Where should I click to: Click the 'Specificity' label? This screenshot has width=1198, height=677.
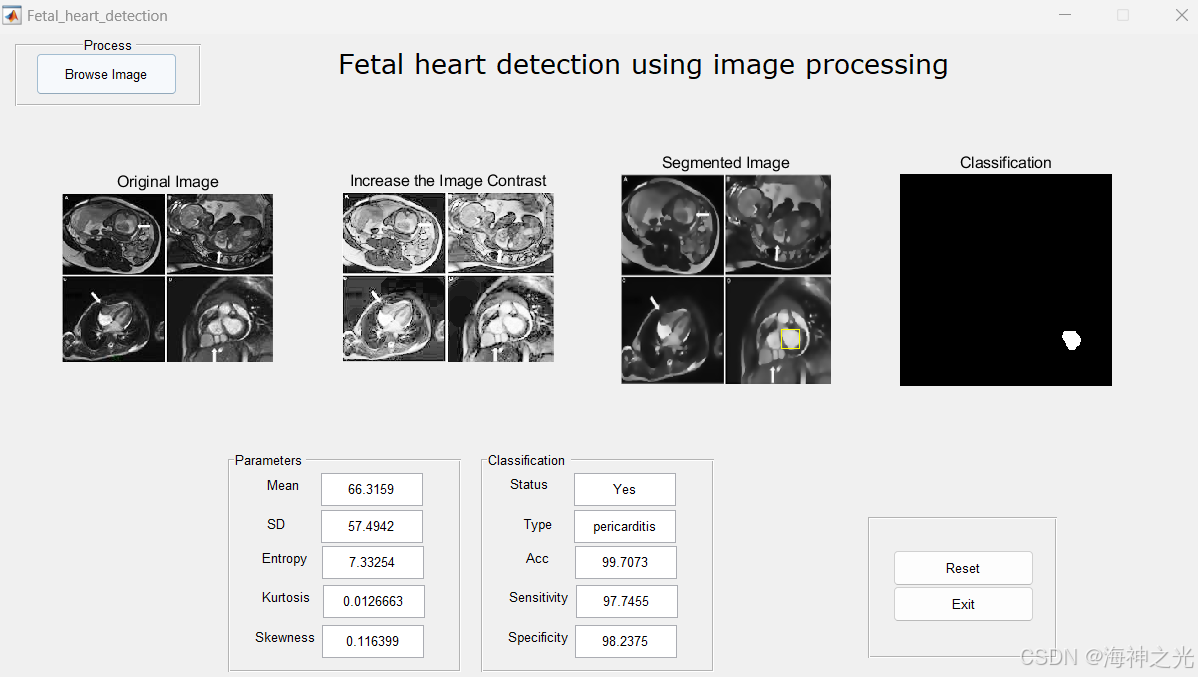(x=538, y=637)
